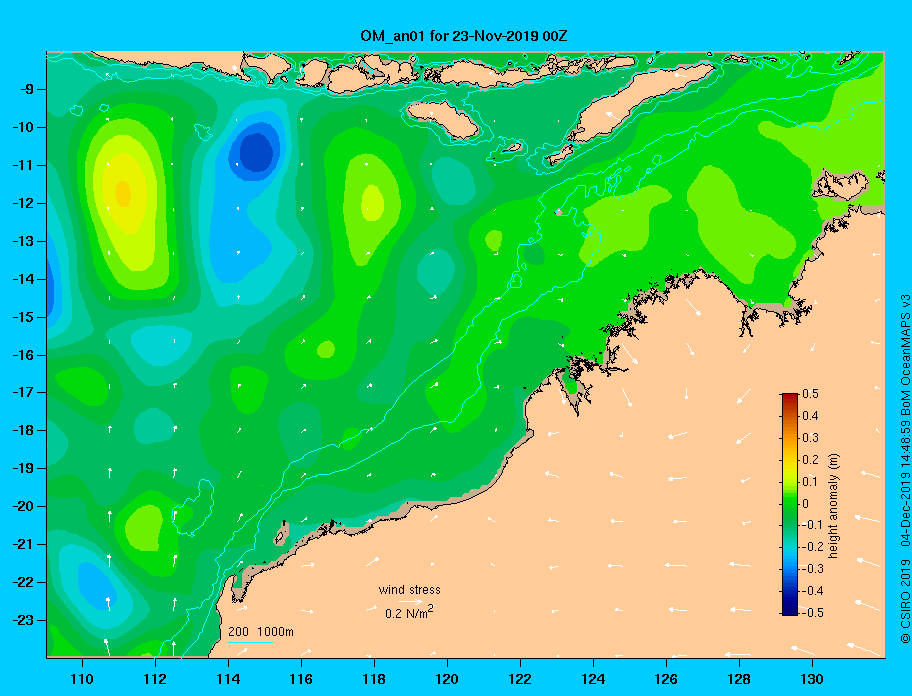Click longitude label 118 on bottom axis

374,679
